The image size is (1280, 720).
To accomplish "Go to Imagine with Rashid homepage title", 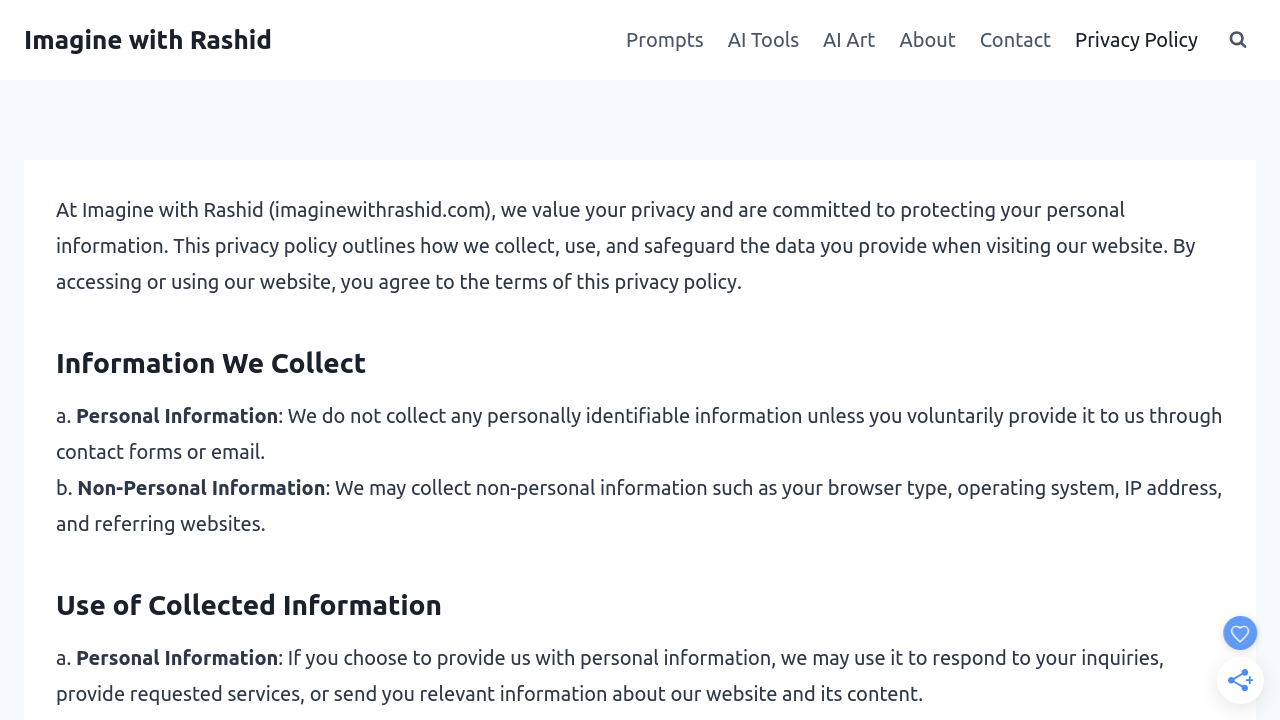I will pos(148,40).
